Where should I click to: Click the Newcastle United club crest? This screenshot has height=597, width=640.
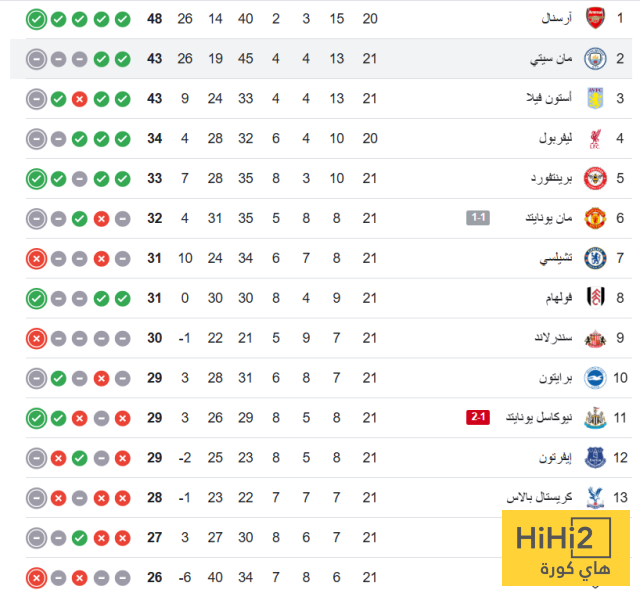[x=594, y=418]
